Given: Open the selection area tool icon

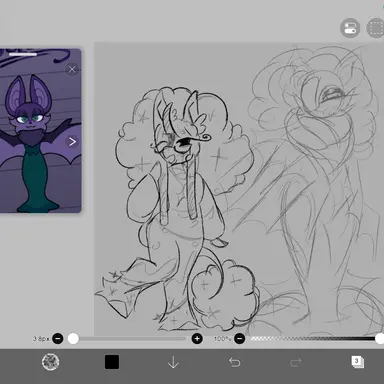Looking at the screenshot, I should click(x=376, y=28).
